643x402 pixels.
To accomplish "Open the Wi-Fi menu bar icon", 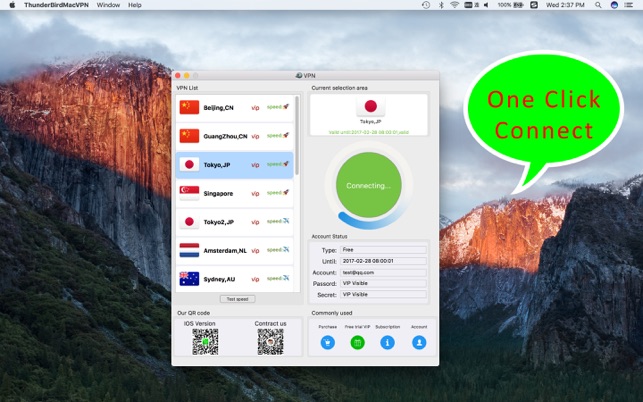I will point(454,5).
